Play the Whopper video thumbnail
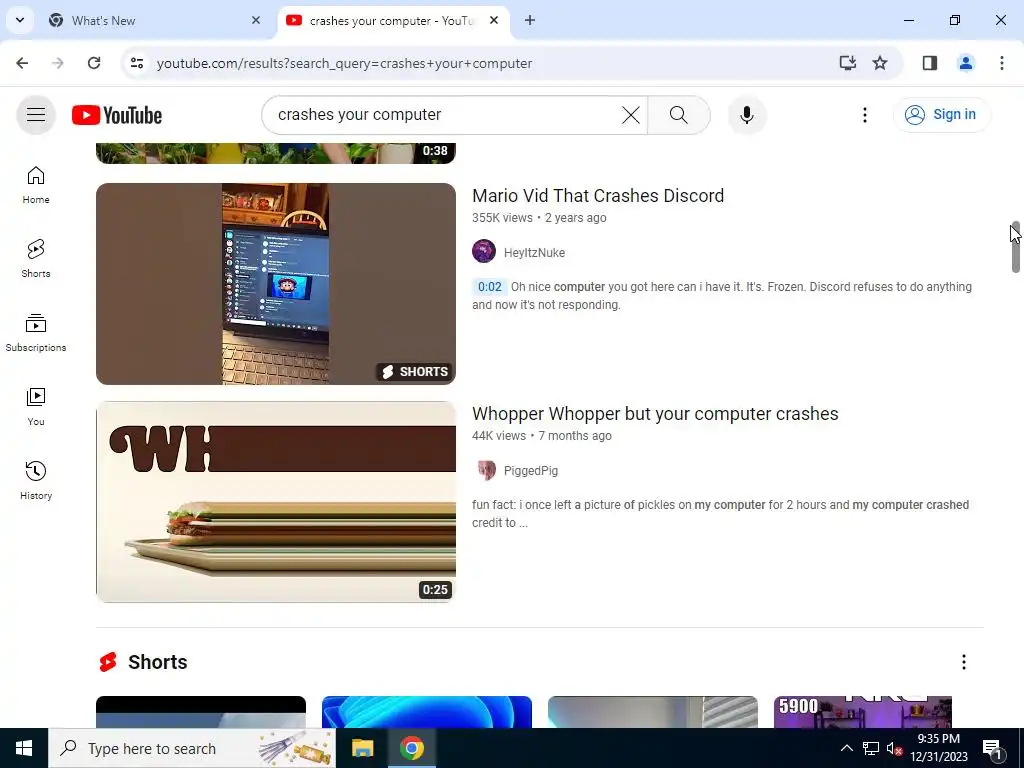This screenshot has height=768, width=1024. coord(276,502)
